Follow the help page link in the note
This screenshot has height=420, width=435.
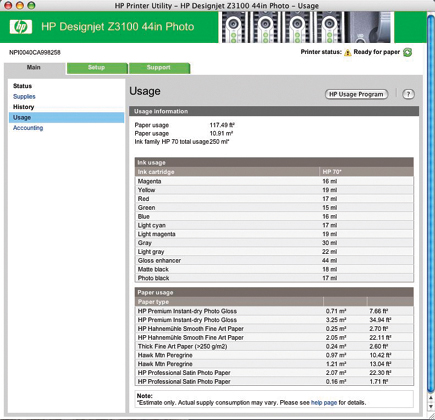[x=324, y=403]
